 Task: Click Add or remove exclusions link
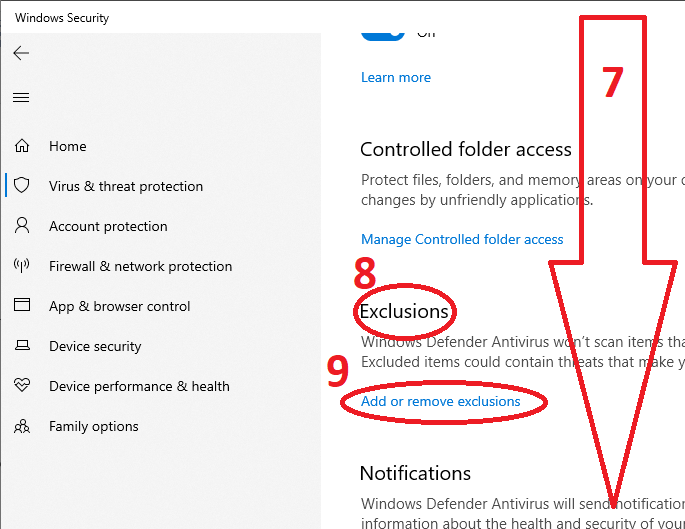[441, 401]
